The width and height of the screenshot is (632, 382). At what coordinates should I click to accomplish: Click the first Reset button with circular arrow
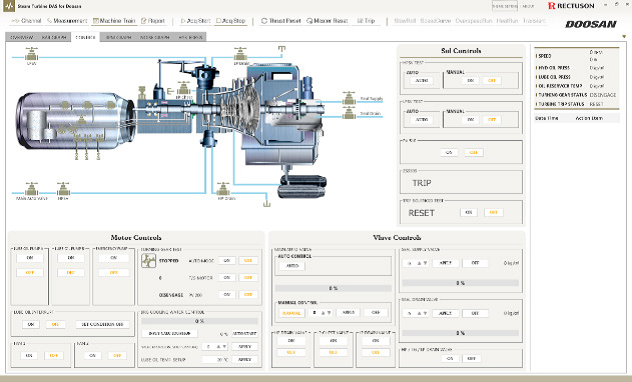281,21
